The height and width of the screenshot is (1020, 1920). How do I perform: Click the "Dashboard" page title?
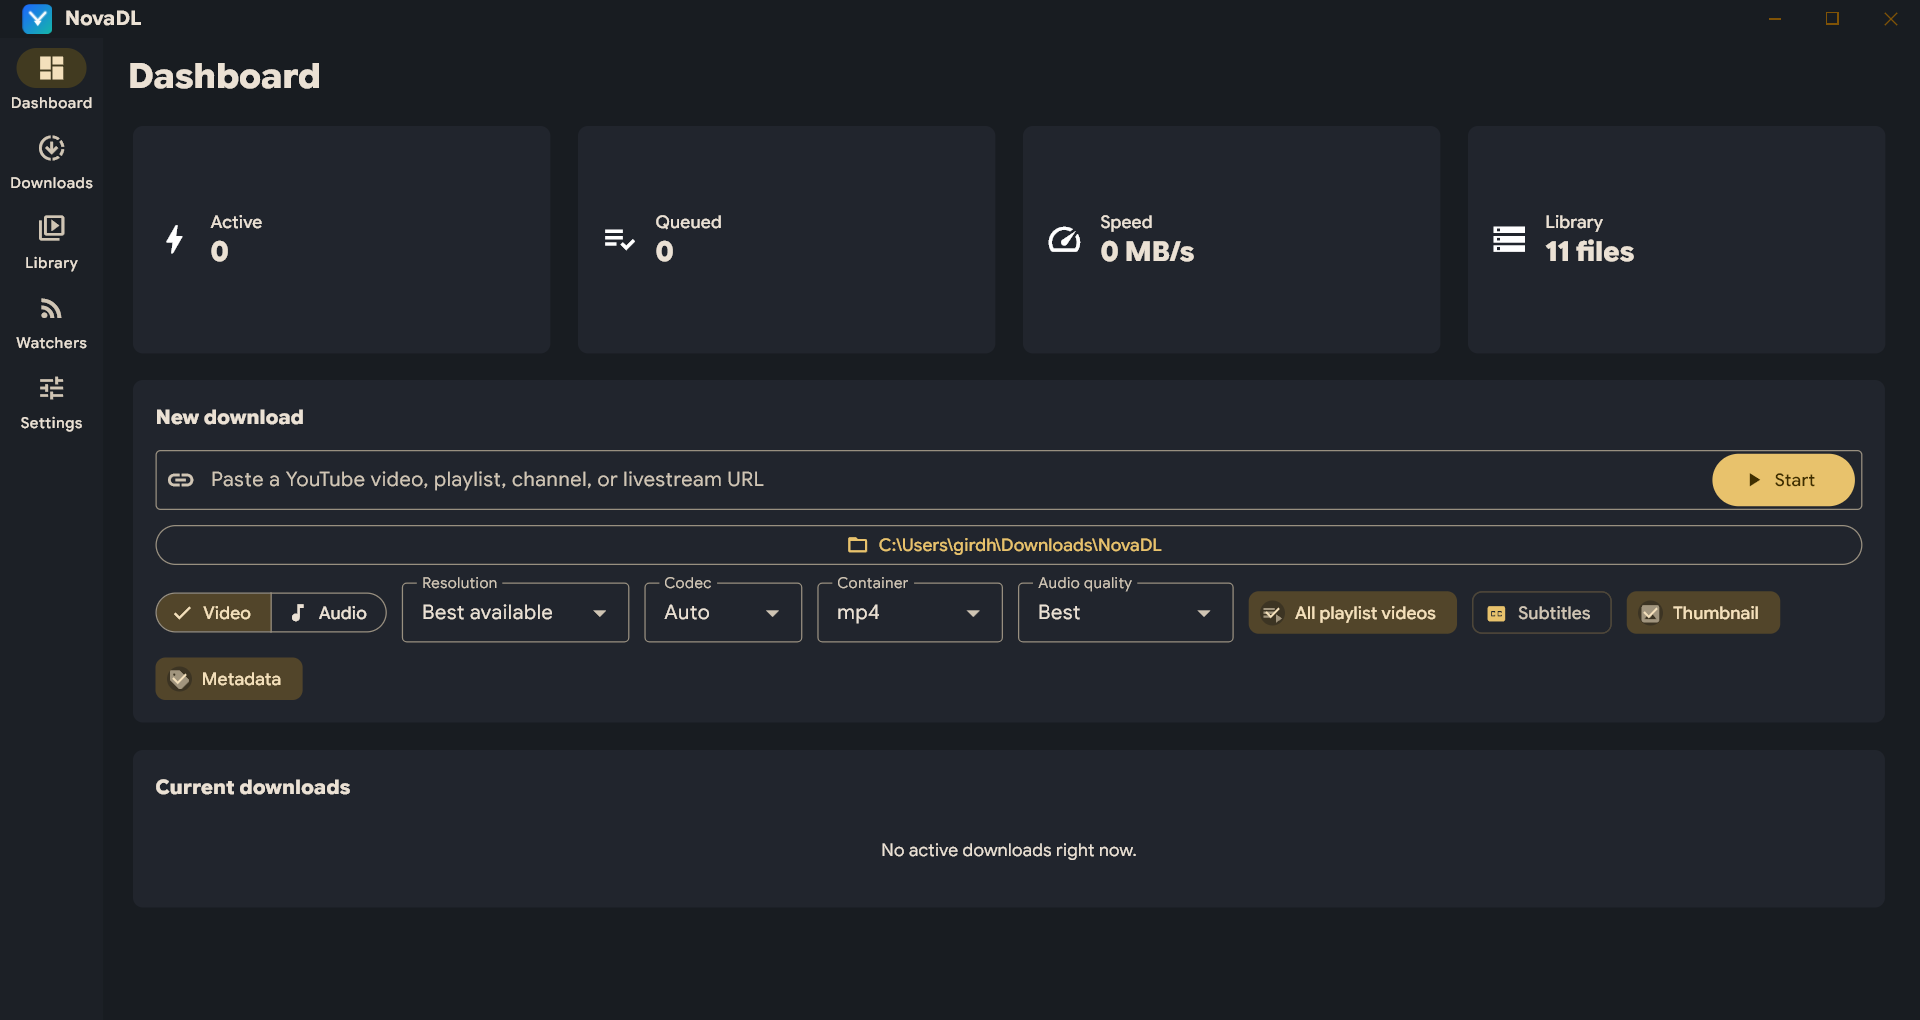tap(224, 76)
